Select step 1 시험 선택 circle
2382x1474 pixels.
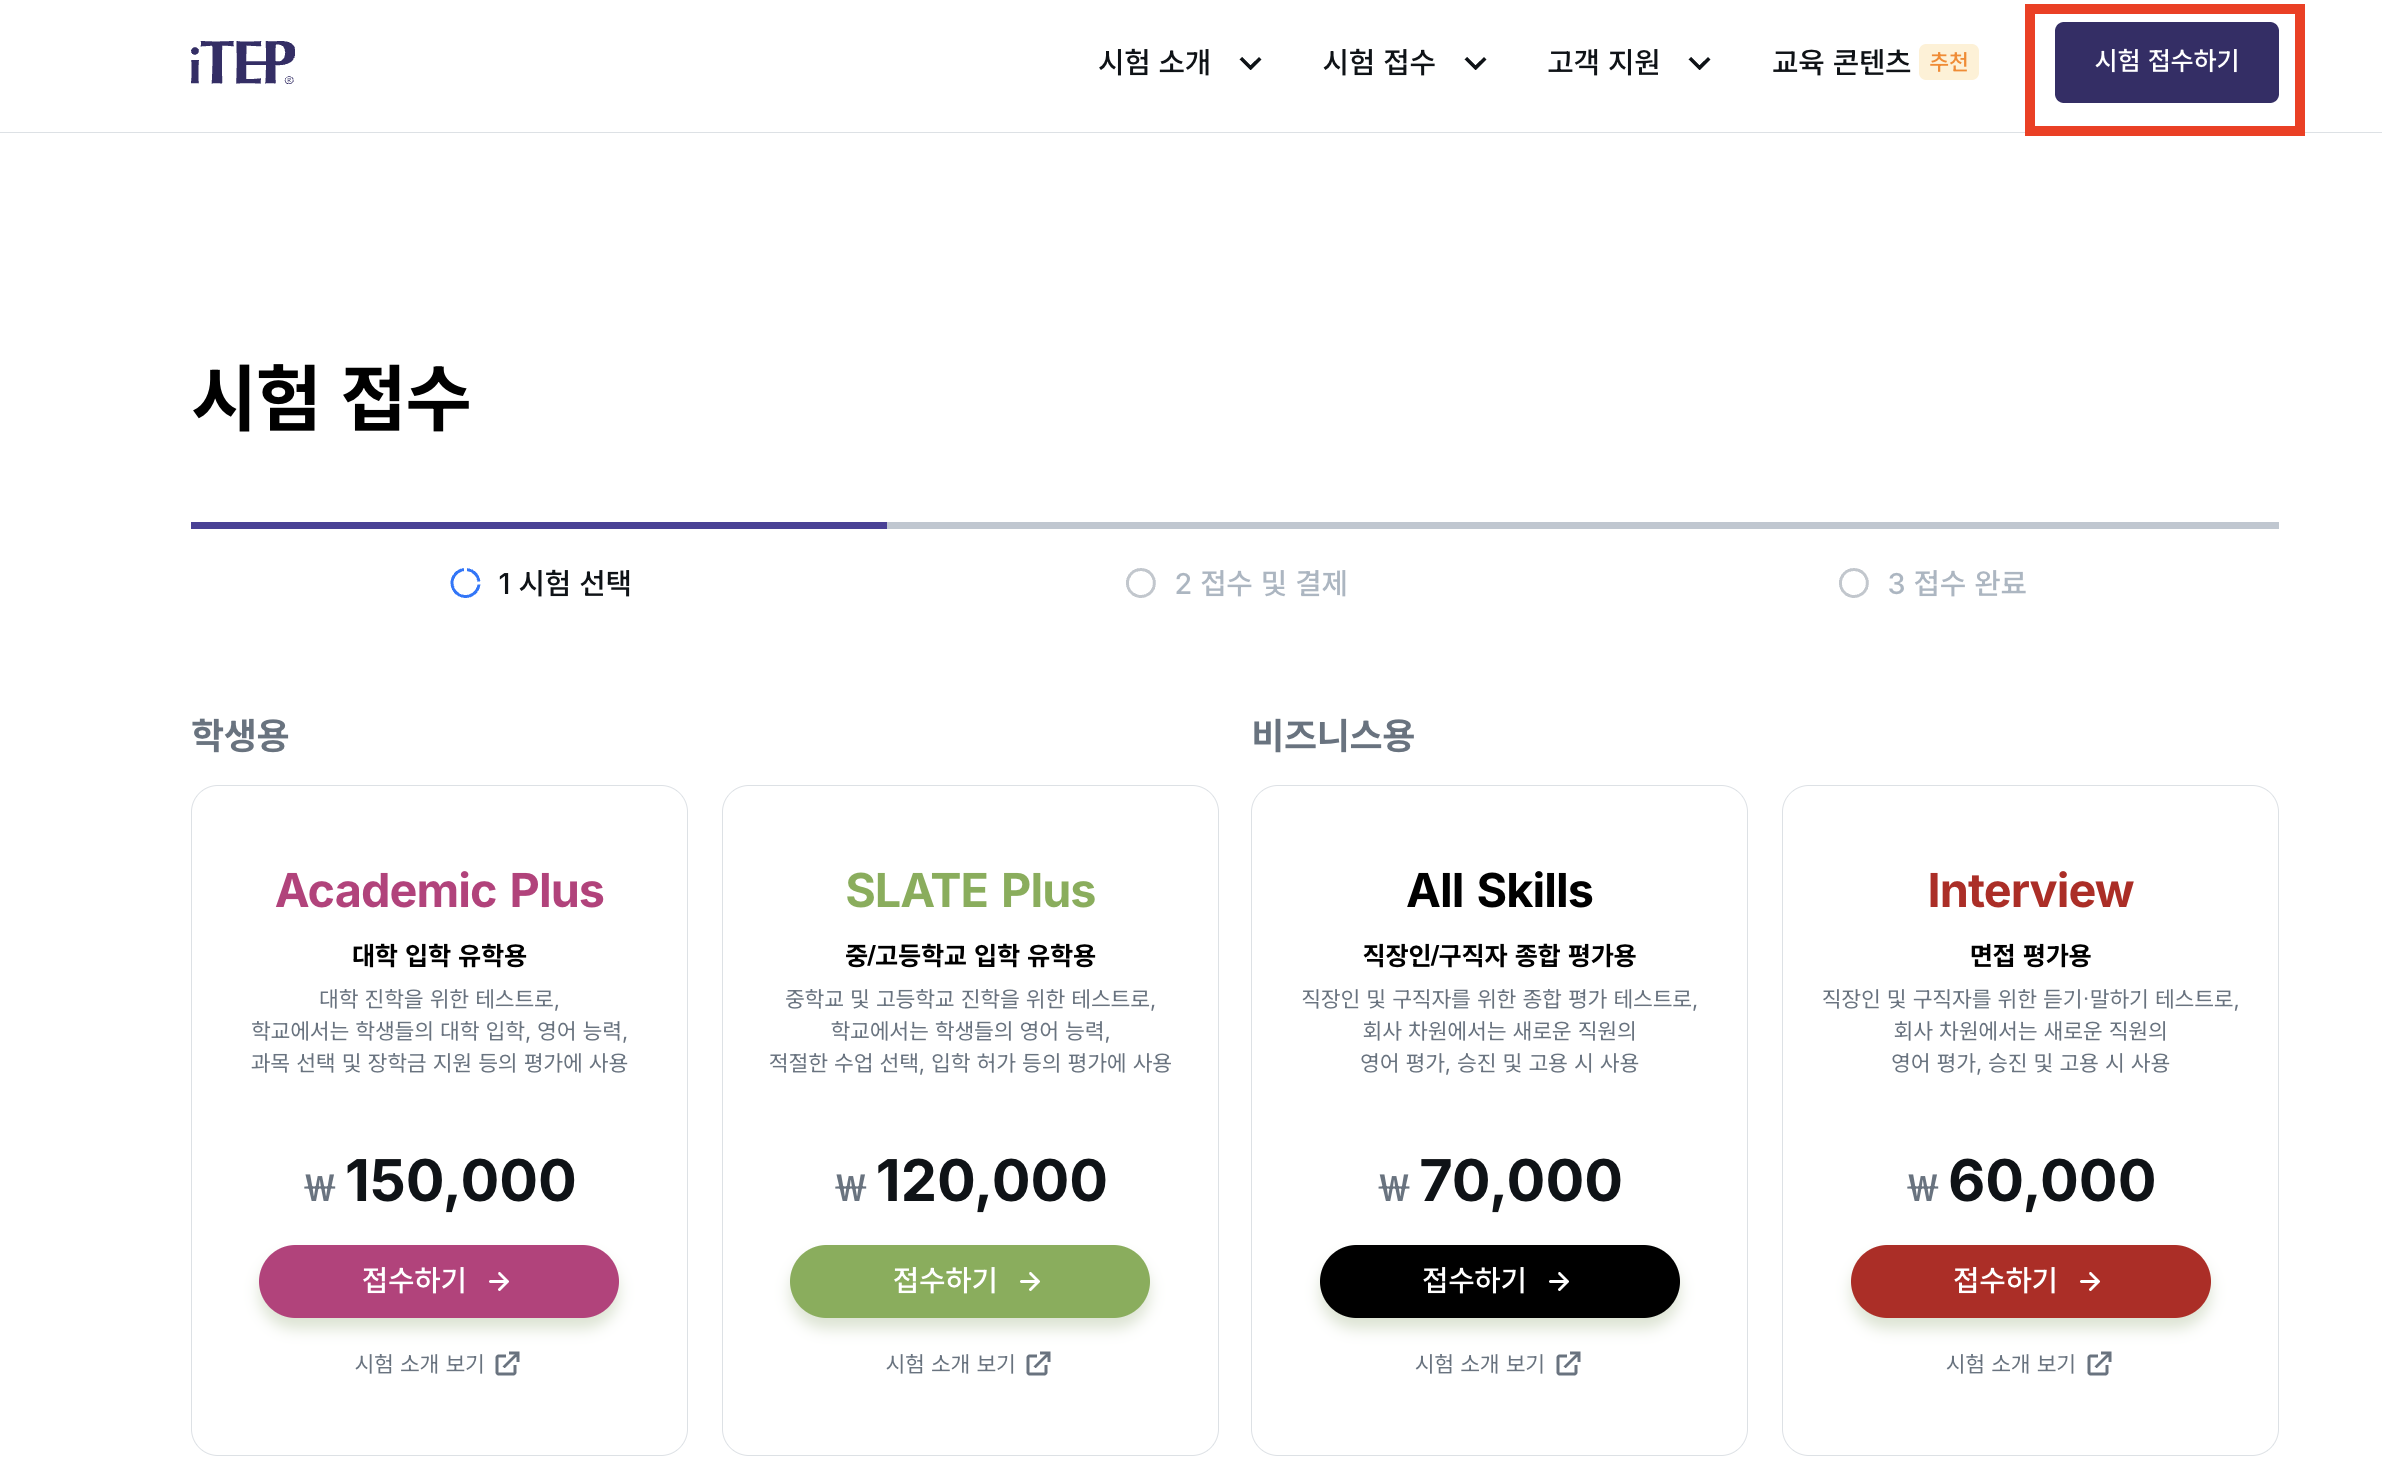(465, 583)
